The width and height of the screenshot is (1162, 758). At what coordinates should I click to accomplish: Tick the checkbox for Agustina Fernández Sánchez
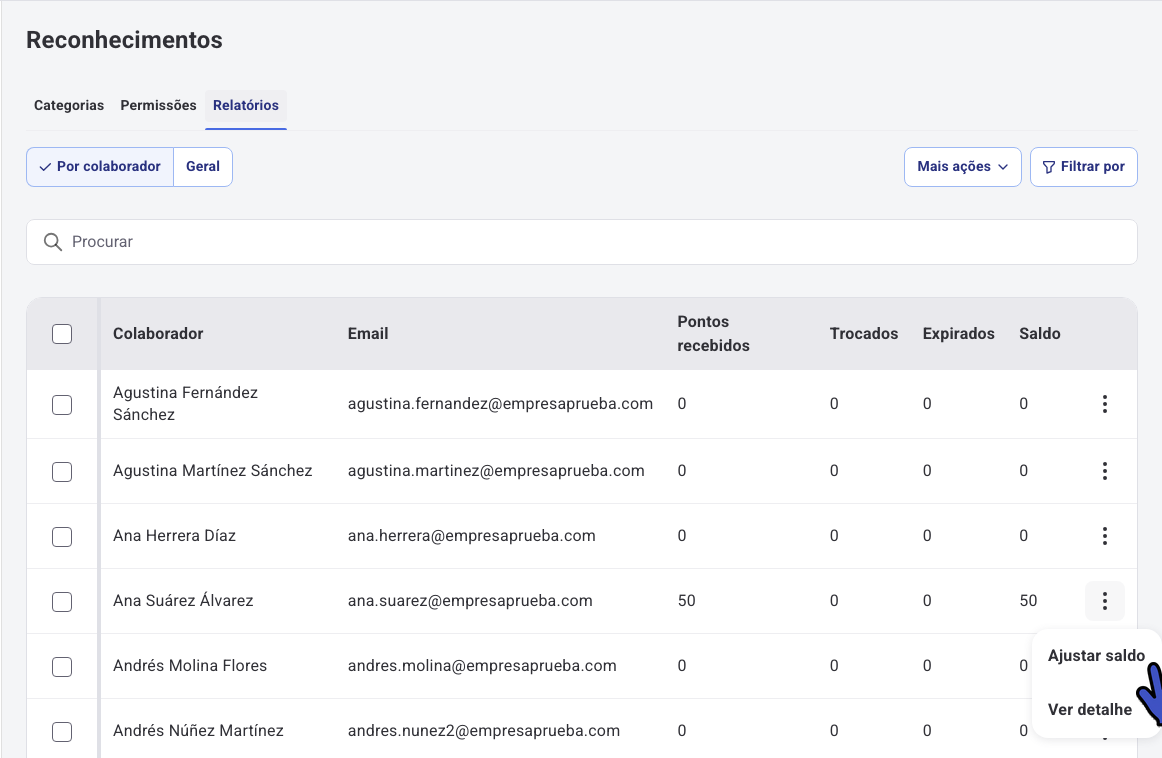pyautogui.click(x=62, y=405)
